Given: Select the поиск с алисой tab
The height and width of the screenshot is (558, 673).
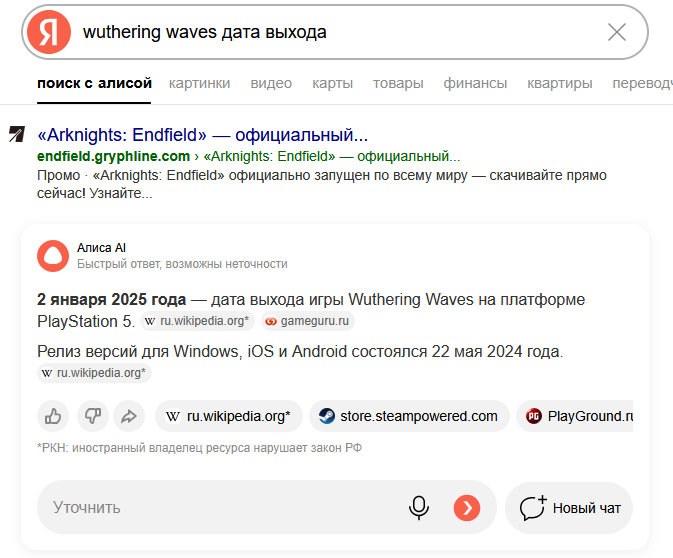Looking at the screenshot, I should pos(94,83).
